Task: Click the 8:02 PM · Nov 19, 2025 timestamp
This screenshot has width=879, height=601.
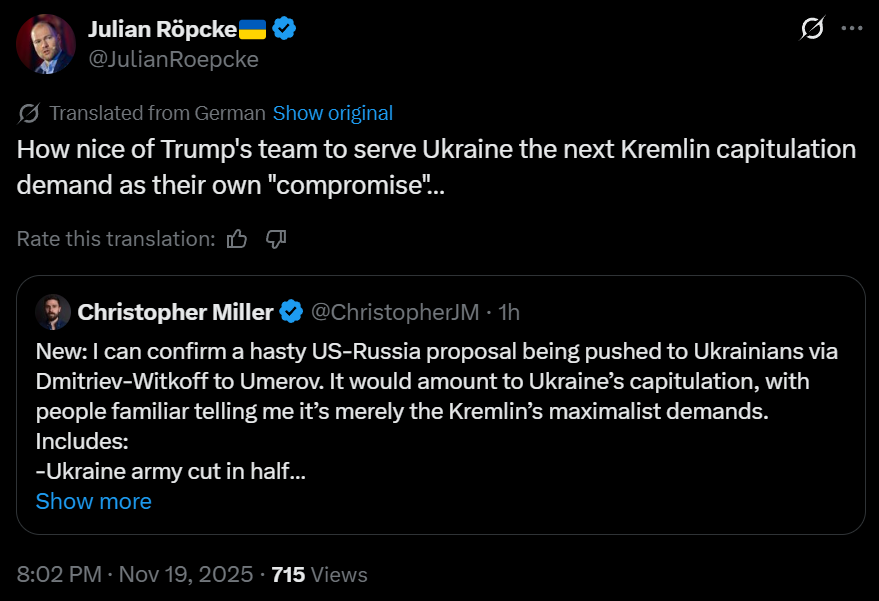Action: point(135,575)
